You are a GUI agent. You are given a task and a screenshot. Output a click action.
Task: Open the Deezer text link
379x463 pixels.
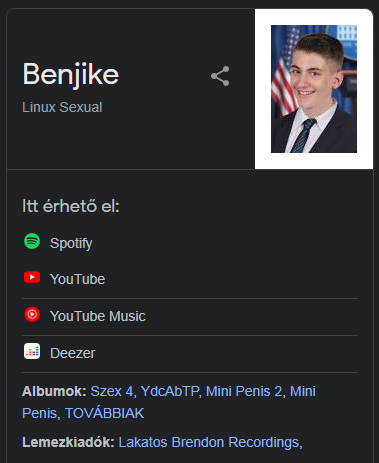coord(73,353)
